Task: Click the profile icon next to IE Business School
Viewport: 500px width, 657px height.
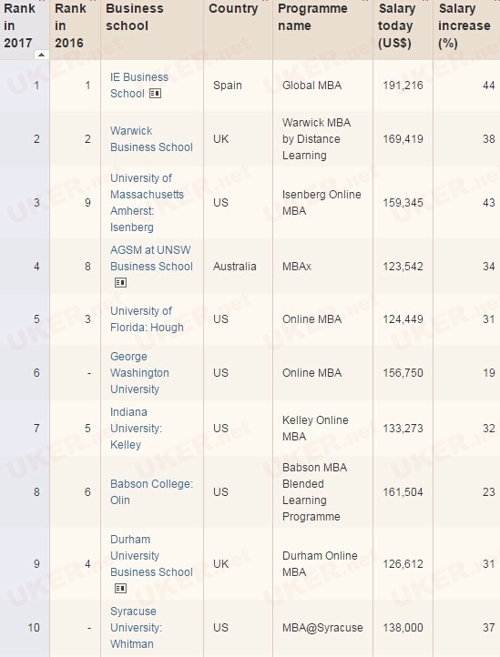Action: [x=155, y=93]
